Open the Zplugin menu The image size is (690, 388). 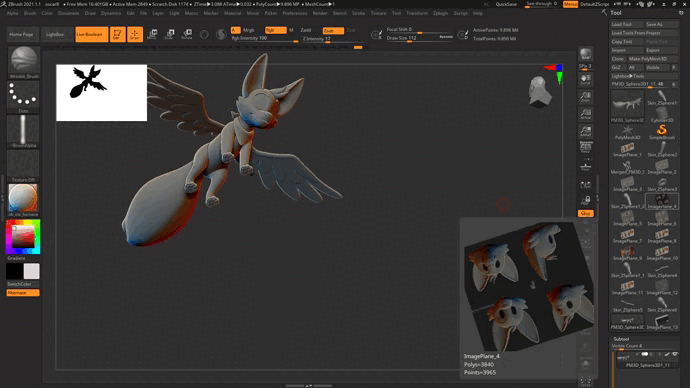coord(440,13)
